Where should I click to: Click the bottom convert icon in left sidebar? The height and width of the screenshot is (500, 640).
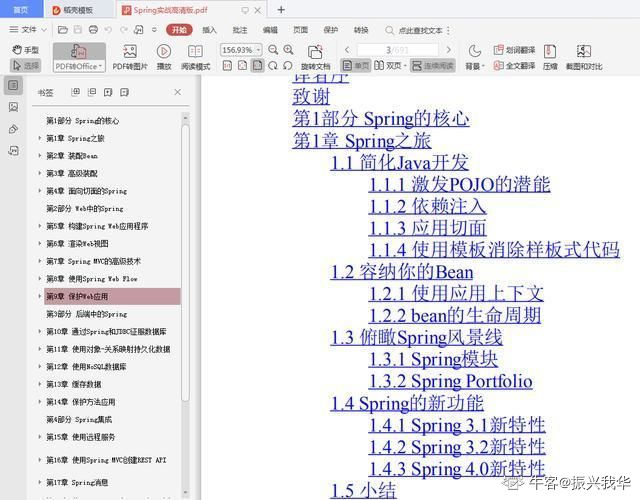click(13, 151)
